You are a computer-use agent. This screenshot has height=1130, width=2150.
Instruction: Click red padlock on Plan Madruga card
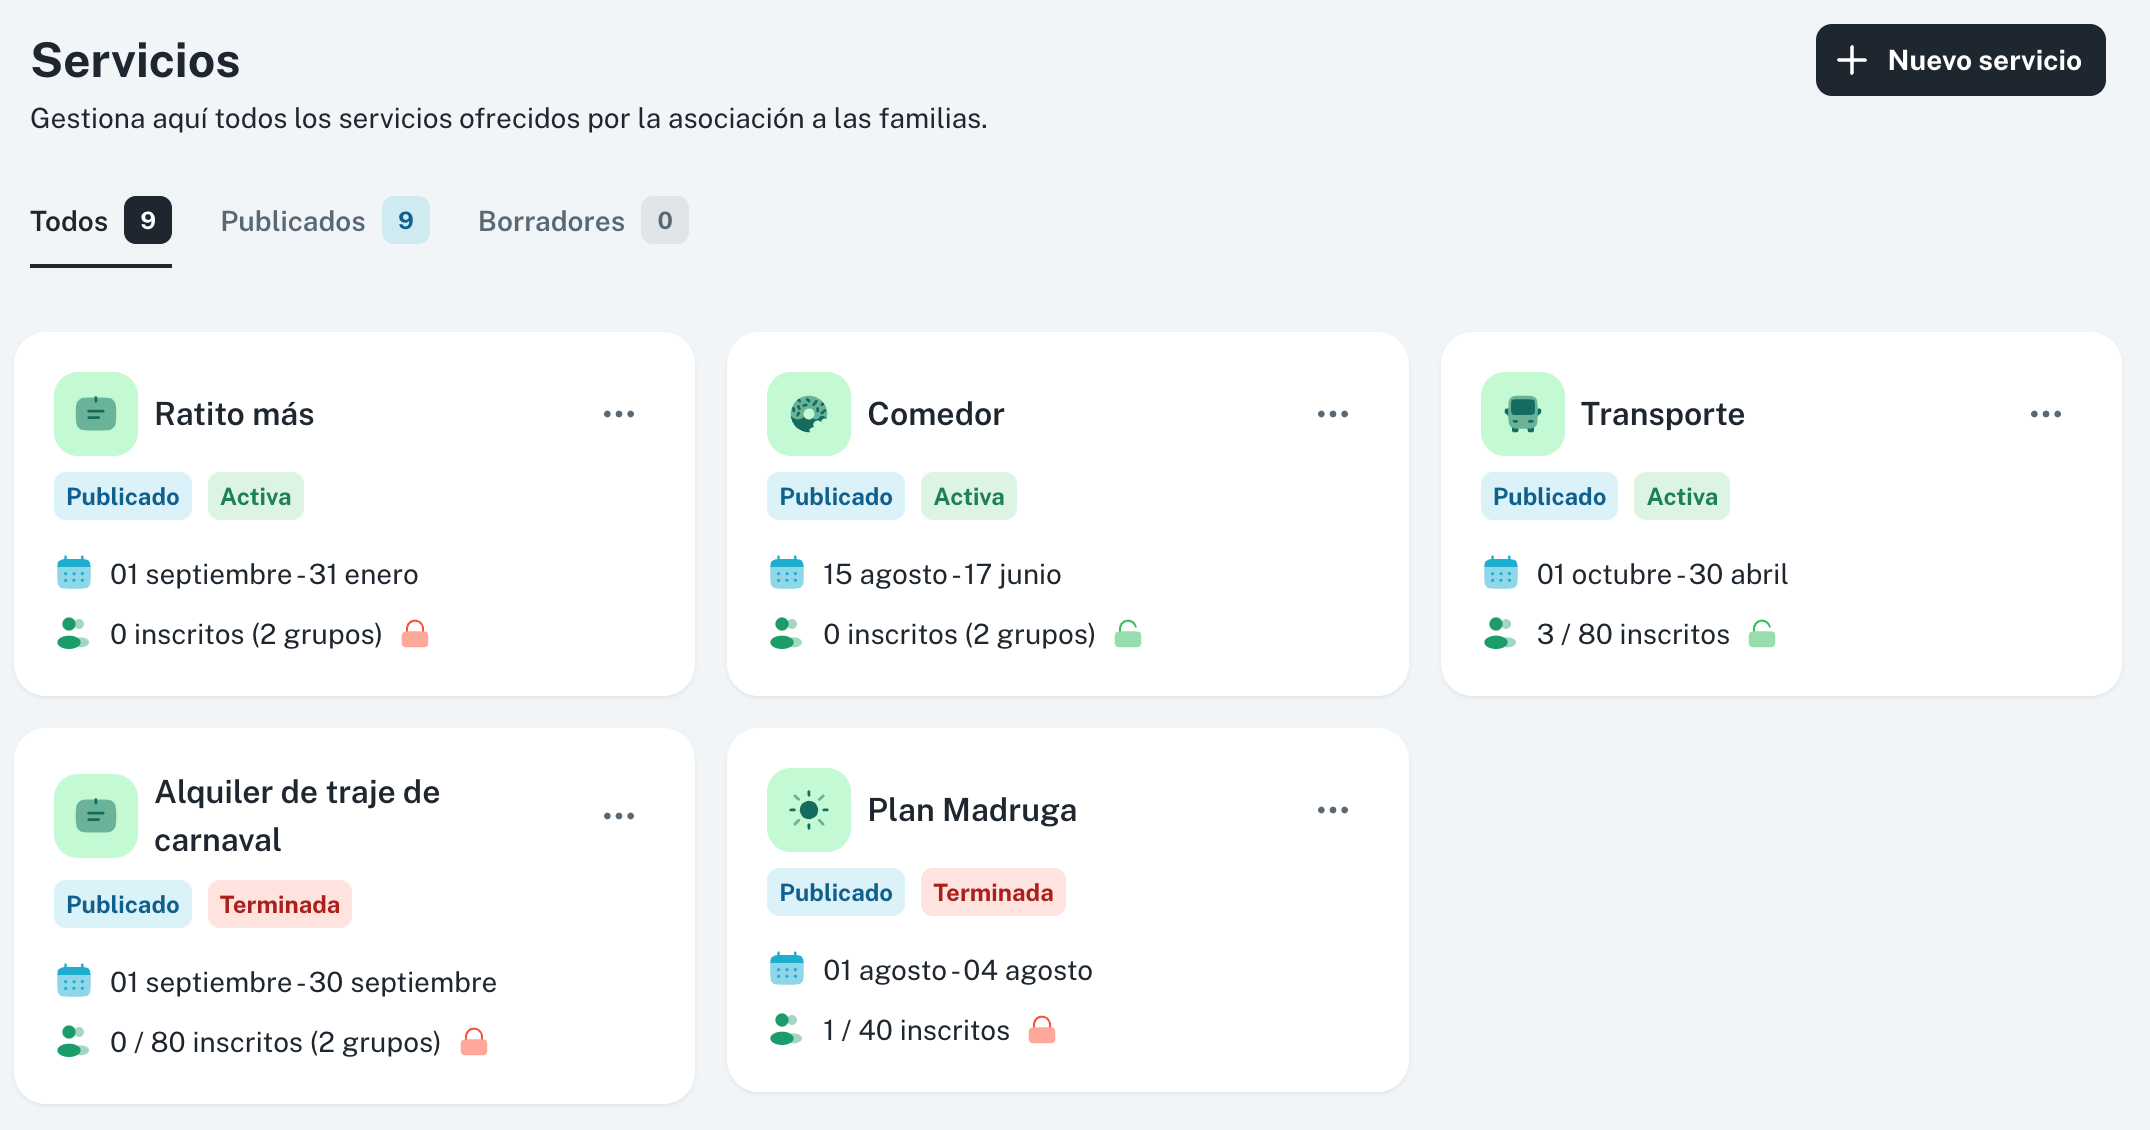pyautogui.click(x=1042, y=1030)
